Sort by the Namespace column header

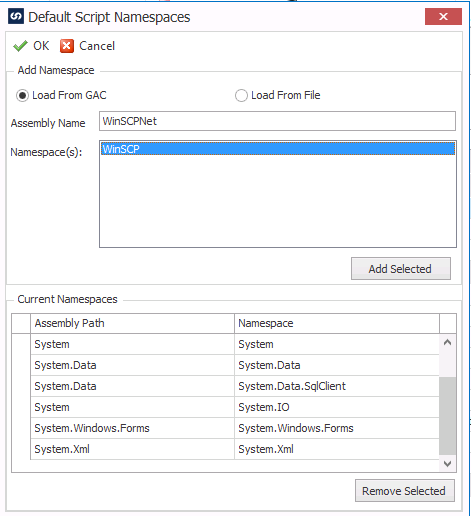pyautogui.click(x=337, y=323)
